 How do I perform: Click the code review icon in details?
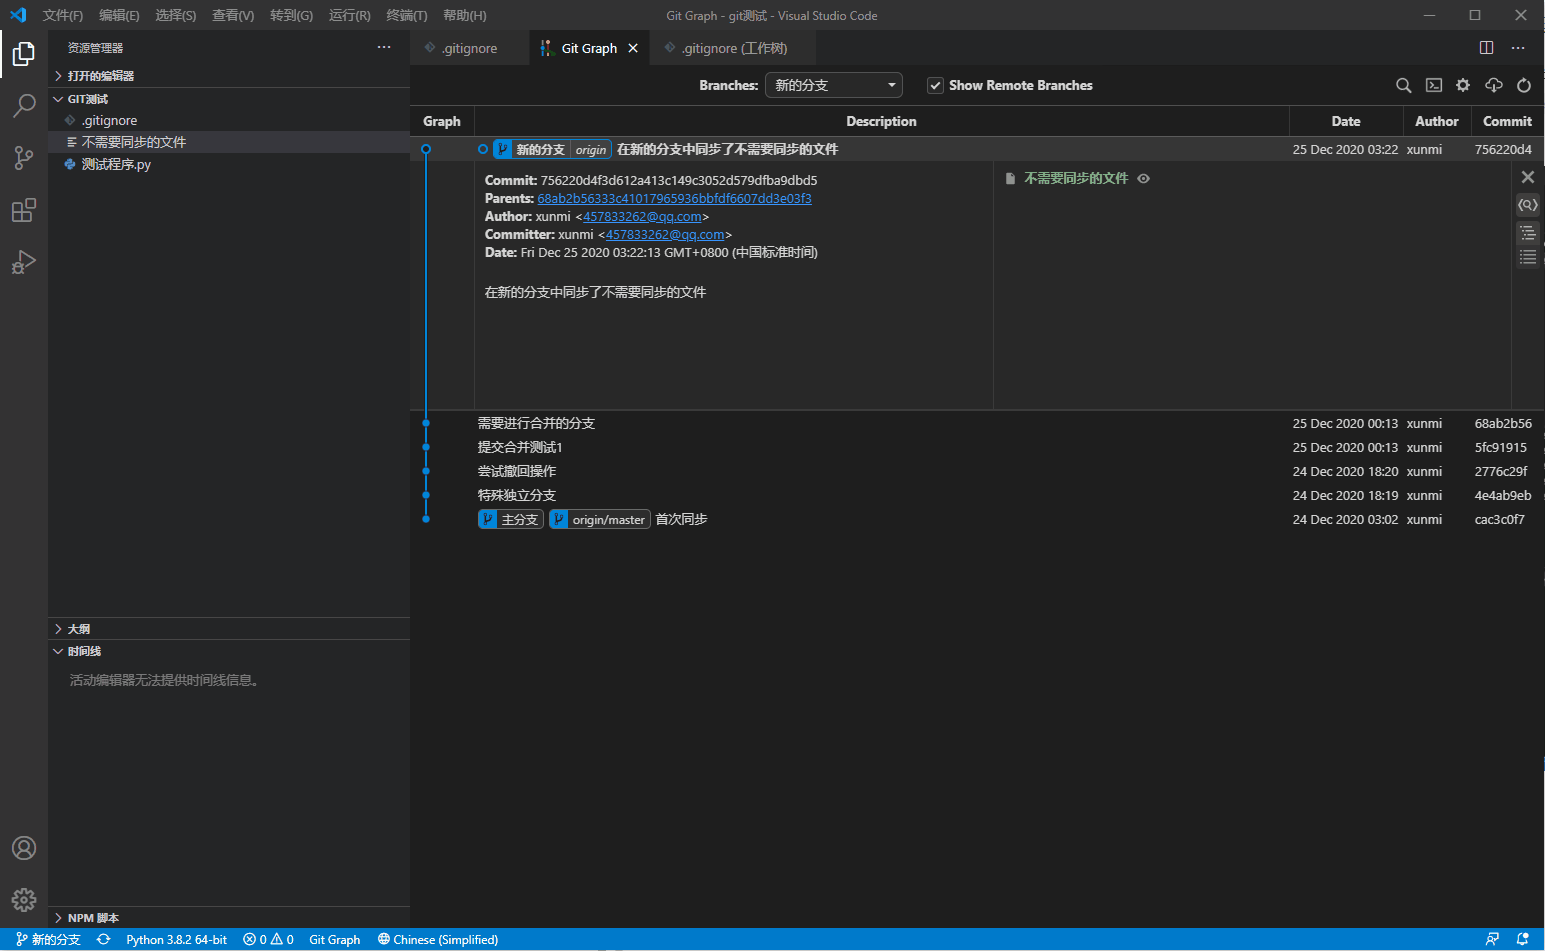pos(1528,205)
